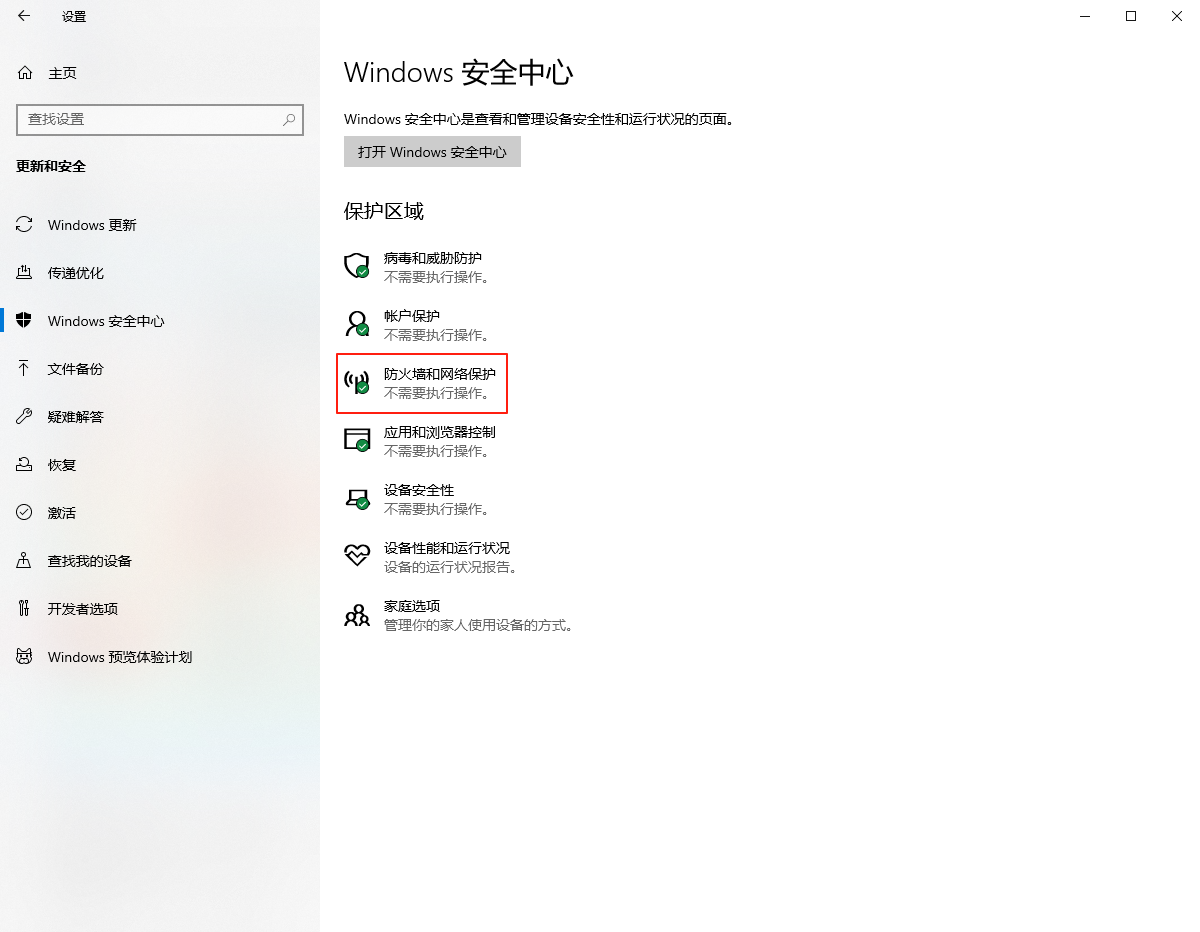Click the 更新和安全 section heading
Screen dimensions: 1200x932
click(51, 166)
